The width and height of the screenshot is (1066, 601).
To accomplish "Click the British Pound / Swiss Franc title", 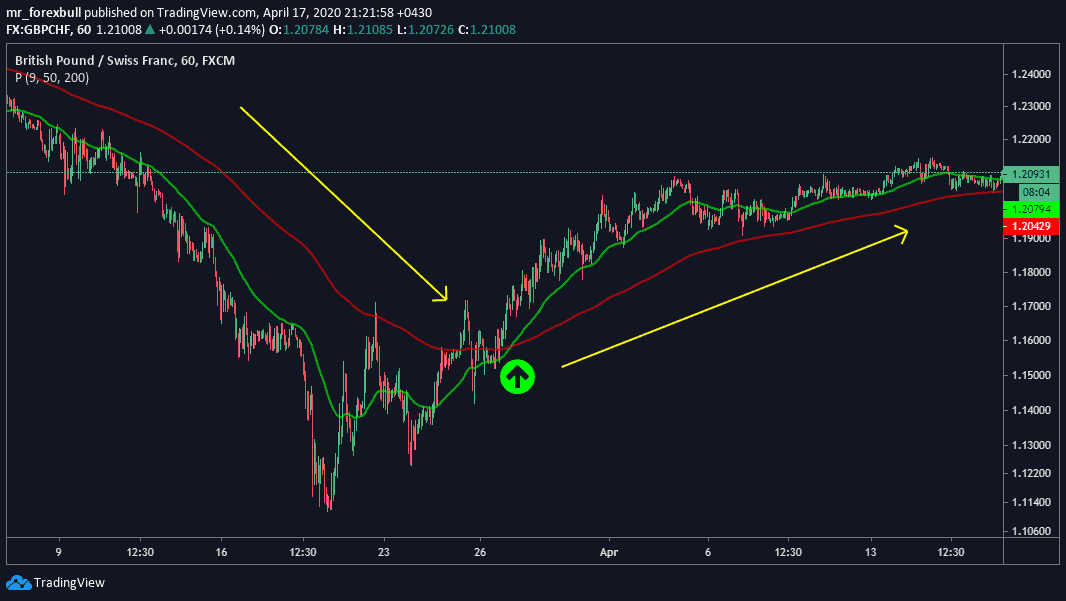I will (98, 61).
